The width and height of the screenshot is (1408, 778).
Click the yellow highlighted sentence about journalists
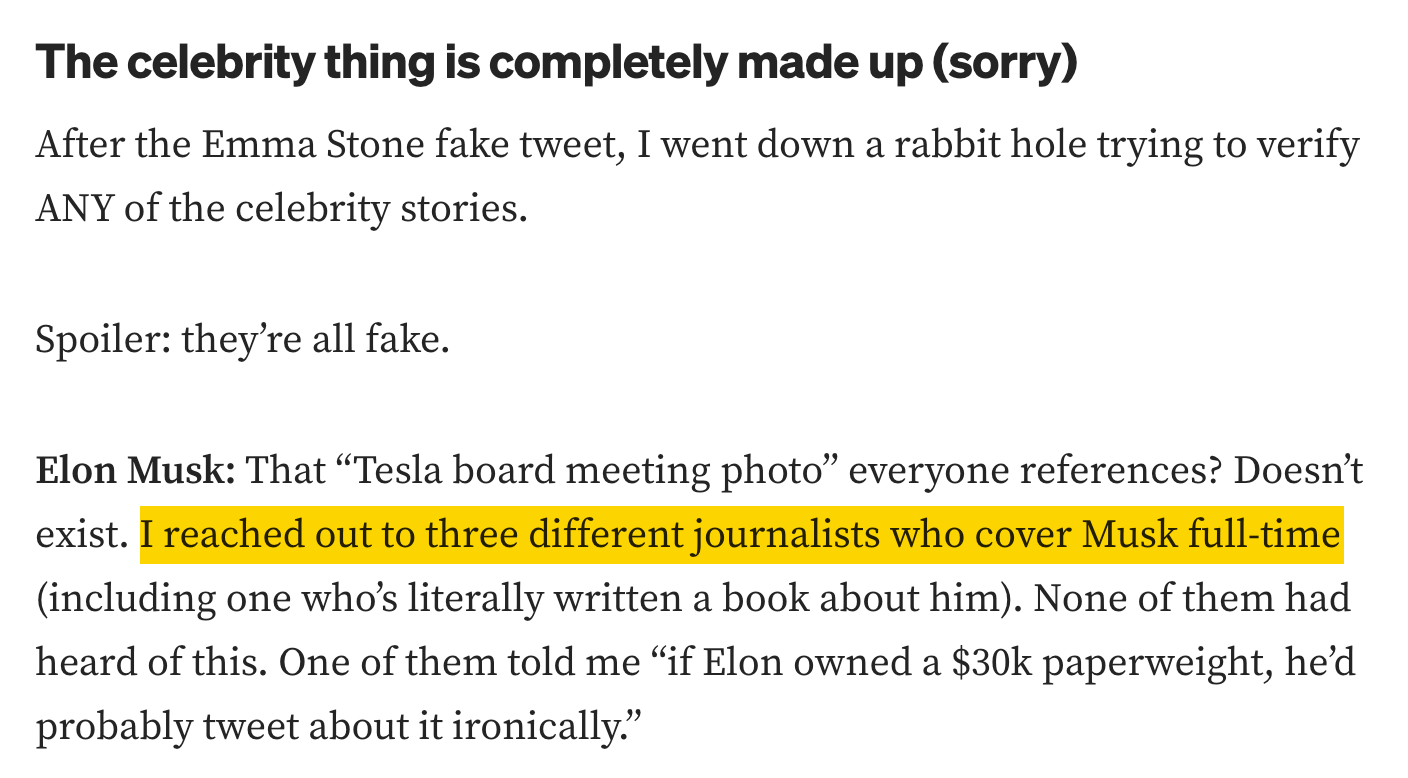740,535
